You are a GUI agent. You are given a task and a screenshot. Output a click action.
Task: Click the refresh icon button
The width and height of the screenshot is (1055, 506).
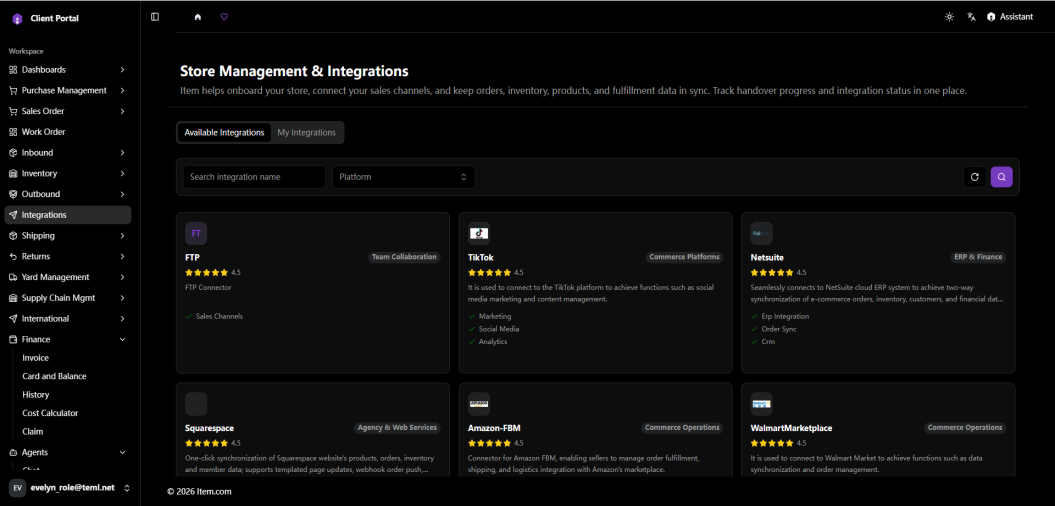click(x=974, y=177)
